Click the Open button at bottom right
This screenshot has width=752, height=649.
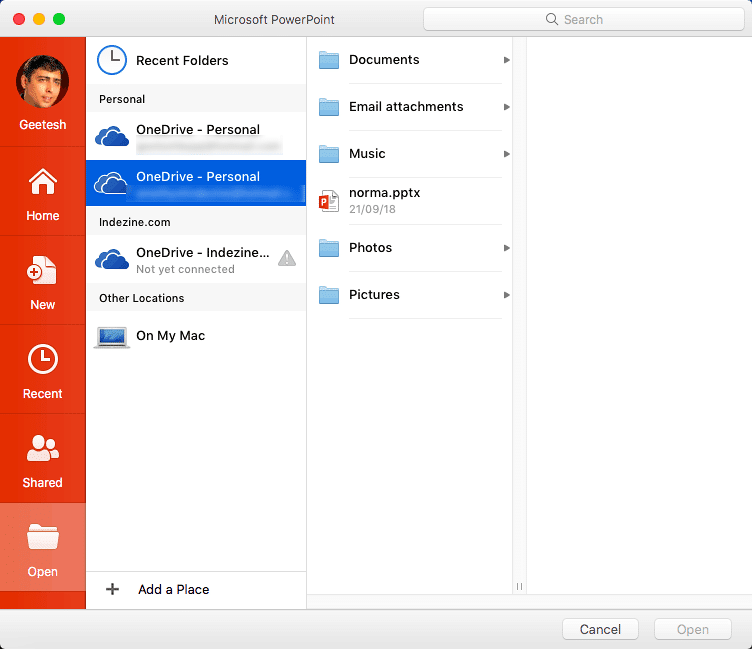click(x=692, y=629)
